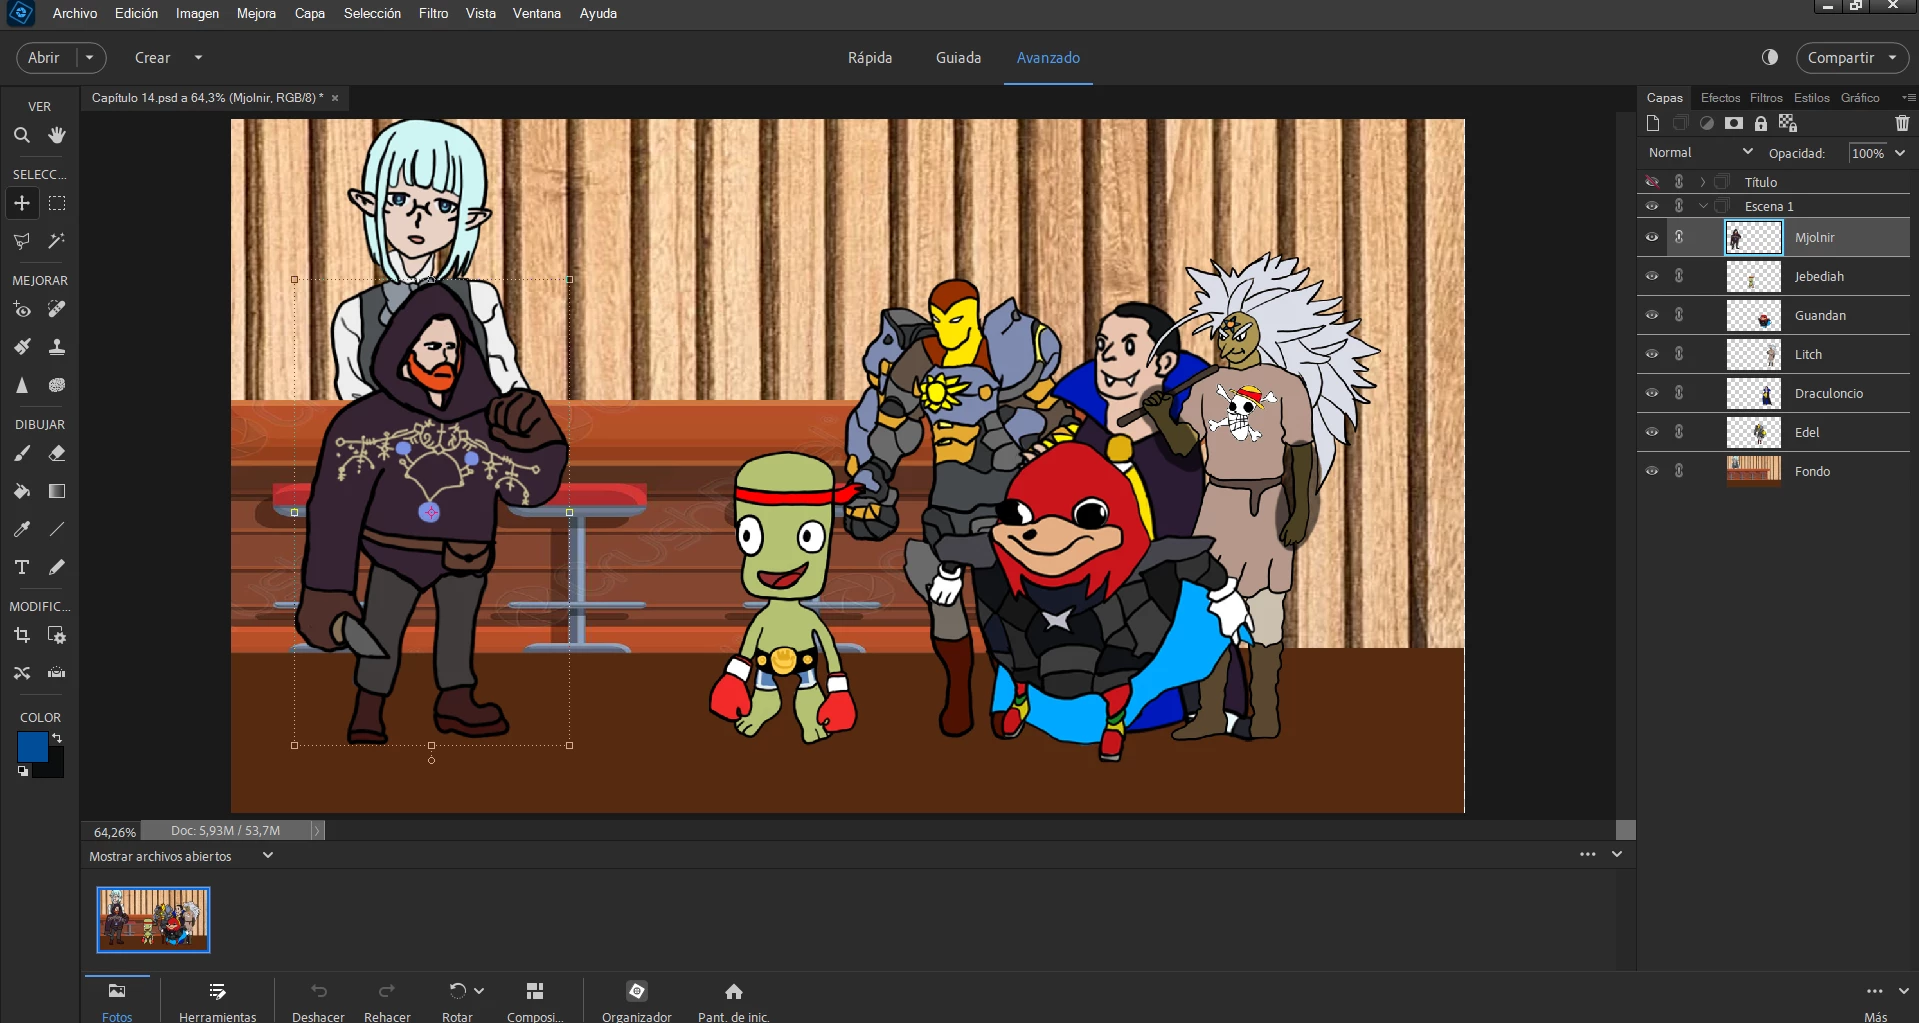Collapse the Escena 1 layer group
This screenshot has height=1023, width=1919.
point(1703,206)
